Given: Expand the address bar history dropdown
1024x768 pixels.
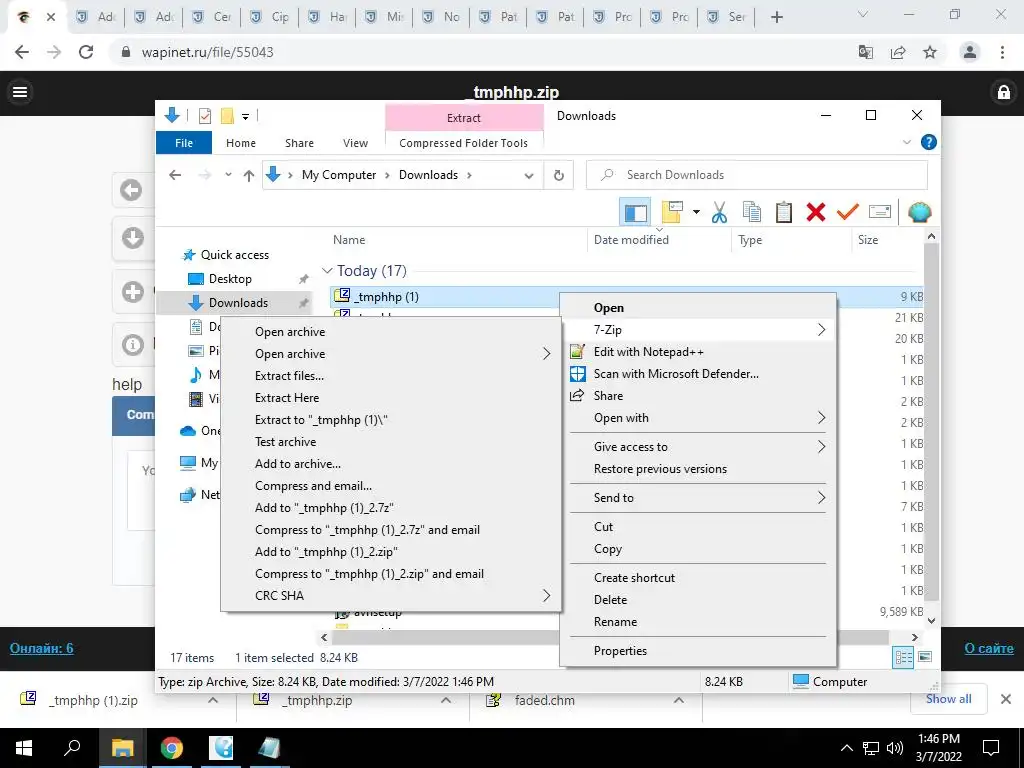Looking at the screenshot, I should pos(529,176).
